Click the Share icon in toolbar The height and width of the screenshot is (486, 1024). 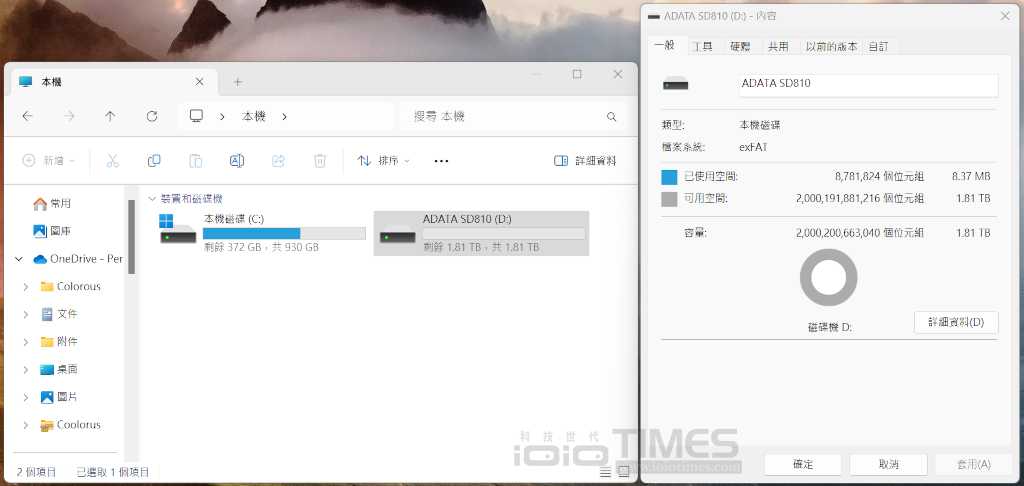279,160
